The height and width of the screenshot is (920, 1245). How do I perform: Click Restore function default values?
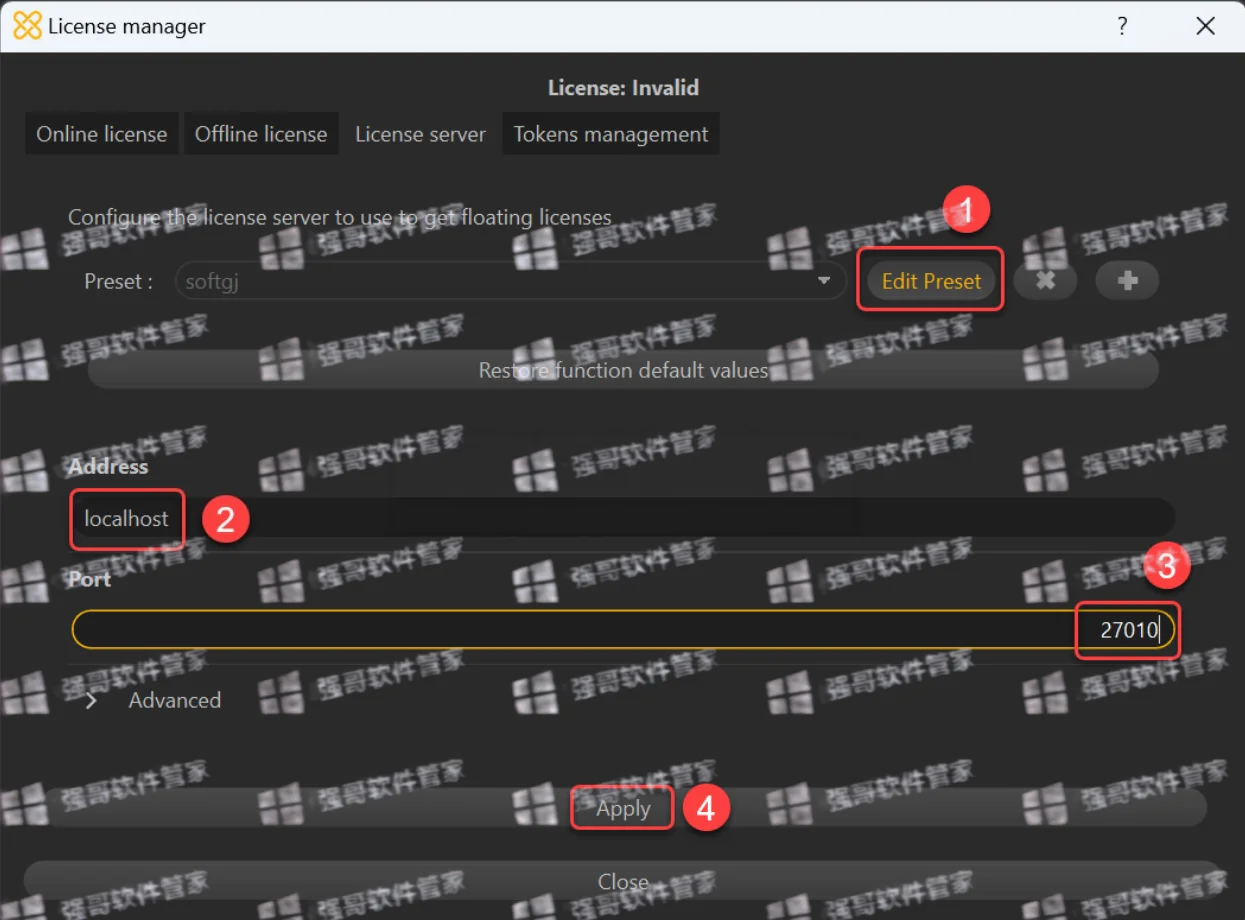pos(623,370)
